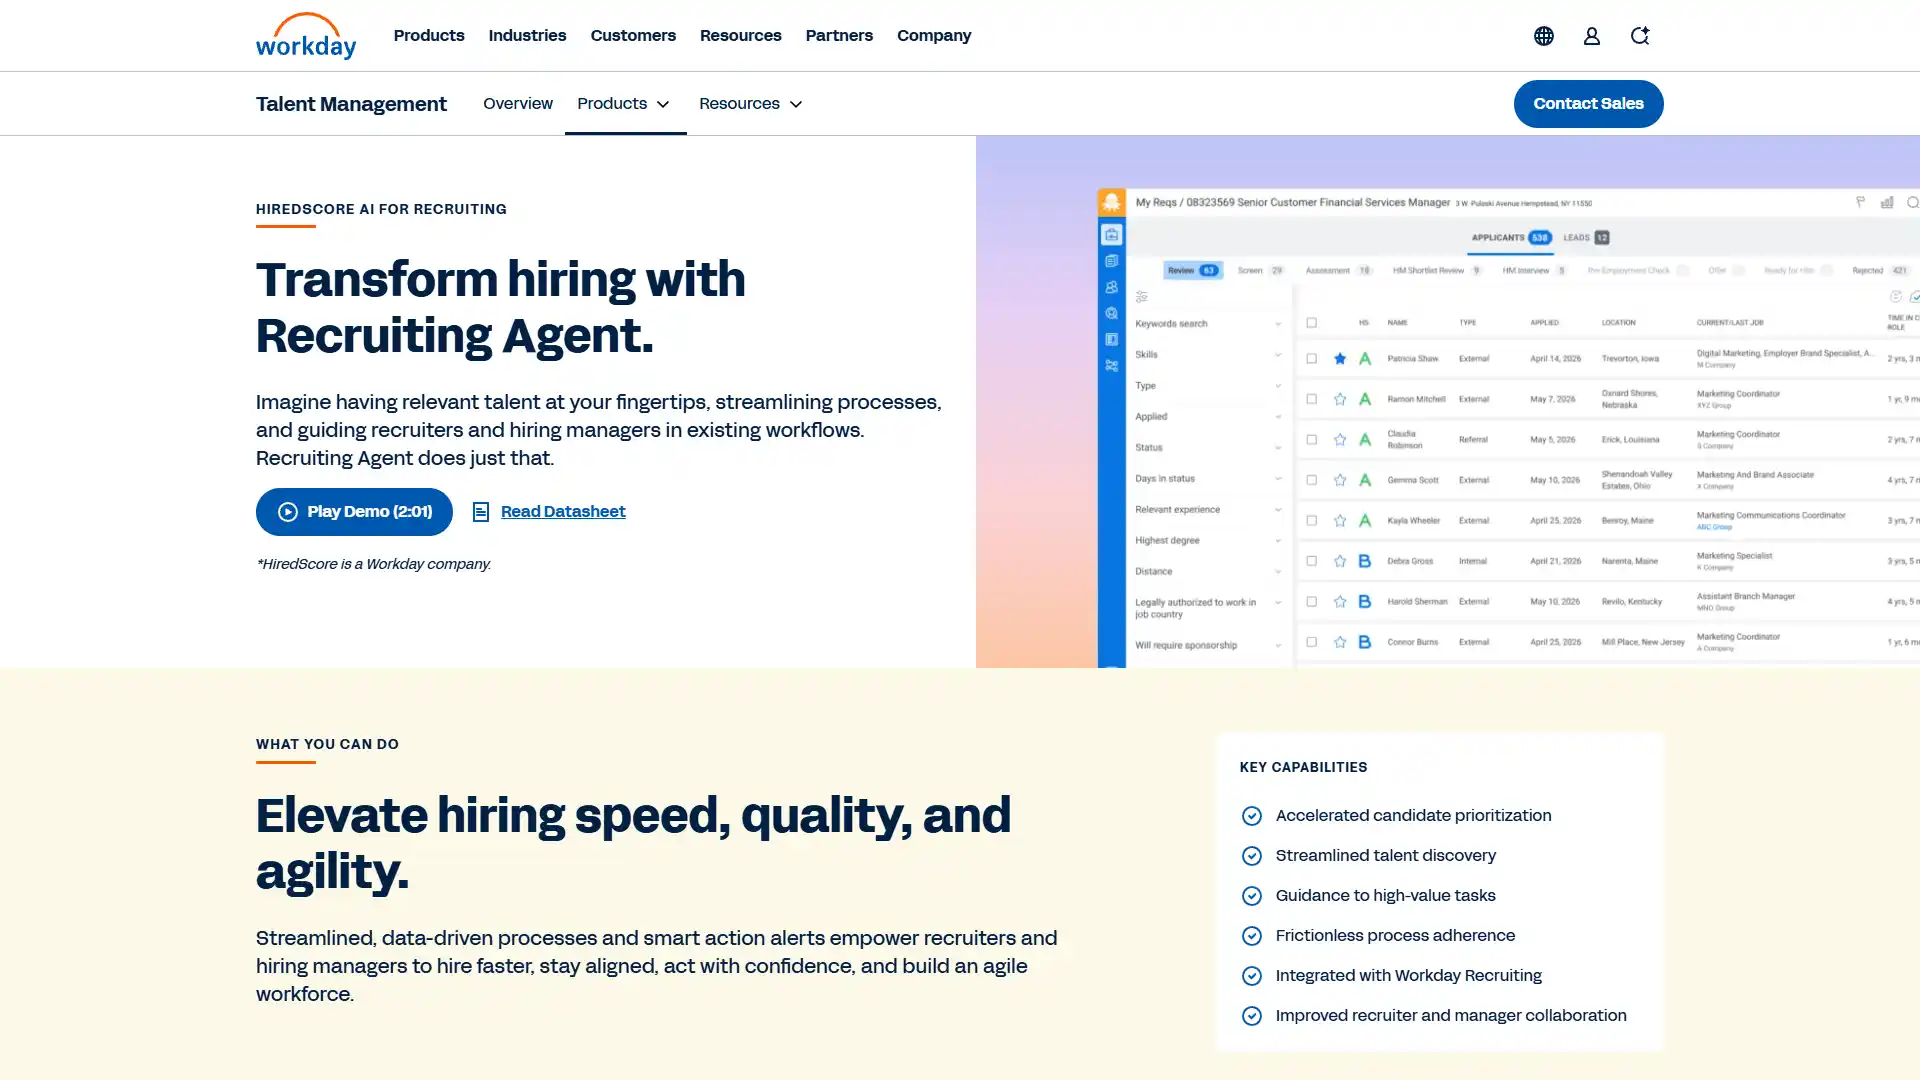Image resolution: width=1920 pixels, height=1080 pixels.
Task: Select the candidate search sidebar icon in demo
Action: click(x=1111, y=313)
